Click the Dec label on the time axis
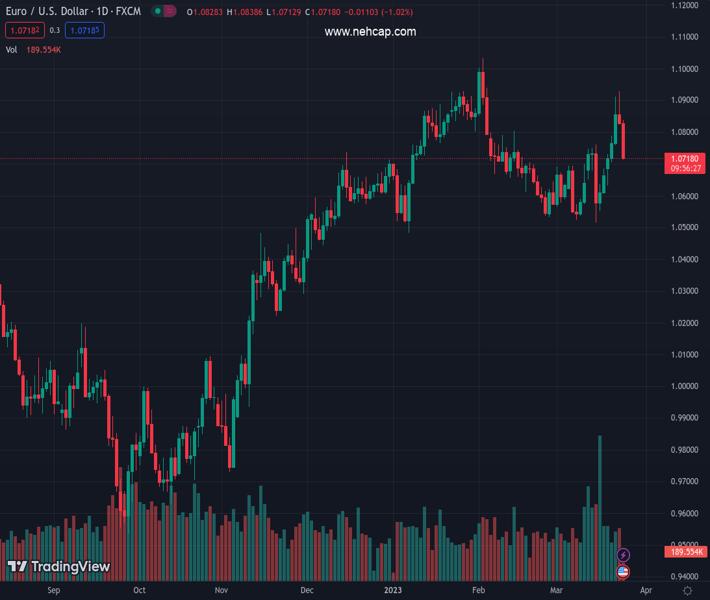Viewport: 710px width, 600px height. click(306, 591)
